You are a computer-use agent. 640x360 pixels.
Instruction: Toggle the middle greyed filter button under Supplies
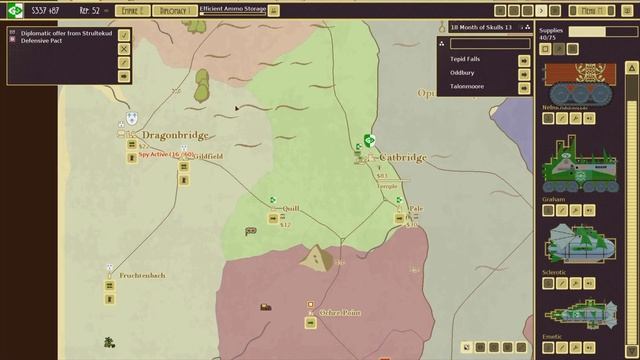(x=559, y=49)
